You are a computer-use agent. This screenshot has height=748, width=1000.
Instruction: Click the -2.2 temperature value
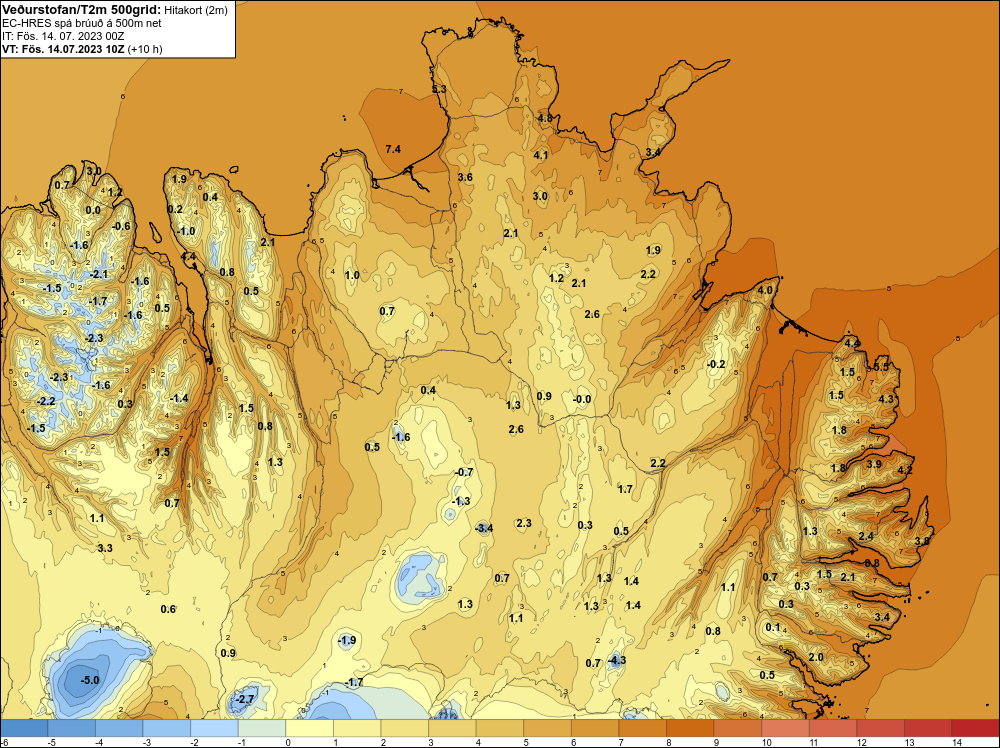coord(45,401)
